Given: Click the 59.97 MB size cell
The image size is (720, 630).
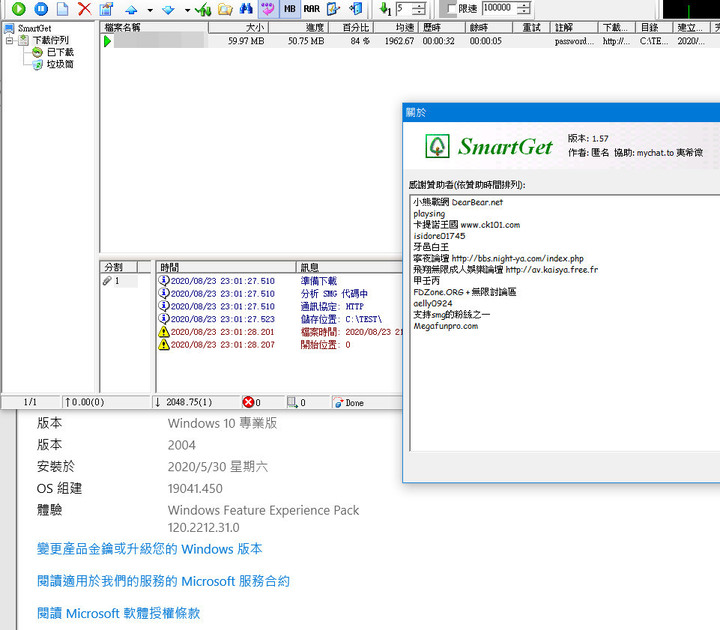Looking at the screenshot, I should pos(246,41).
